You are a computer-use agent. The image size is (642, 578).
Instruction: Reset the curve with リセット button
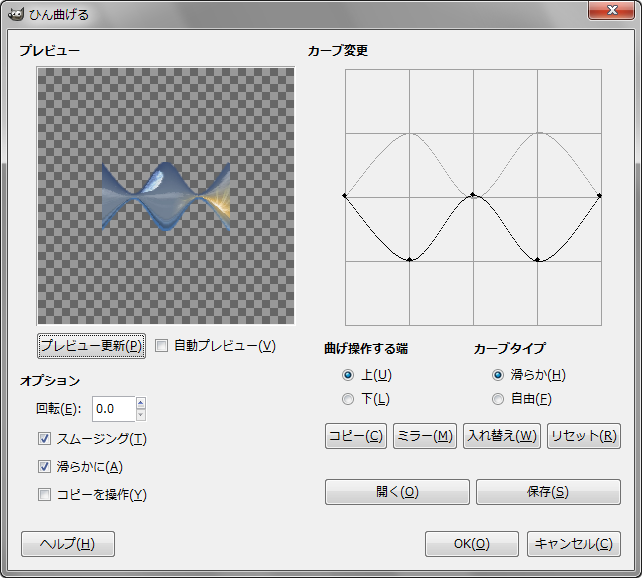pyautogui.click(x=584, y=436)
